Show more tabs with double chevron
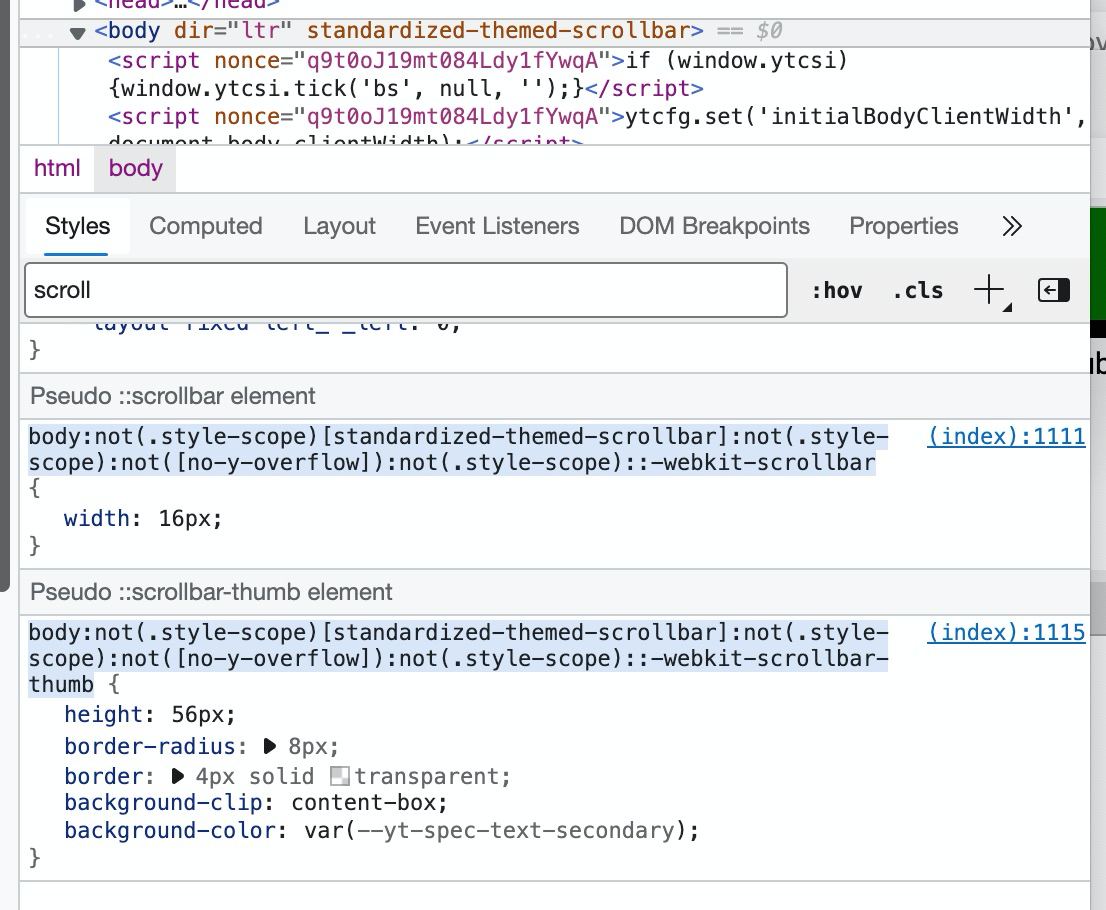Viewport: 1106px width, 910px height. point(1012,226)
